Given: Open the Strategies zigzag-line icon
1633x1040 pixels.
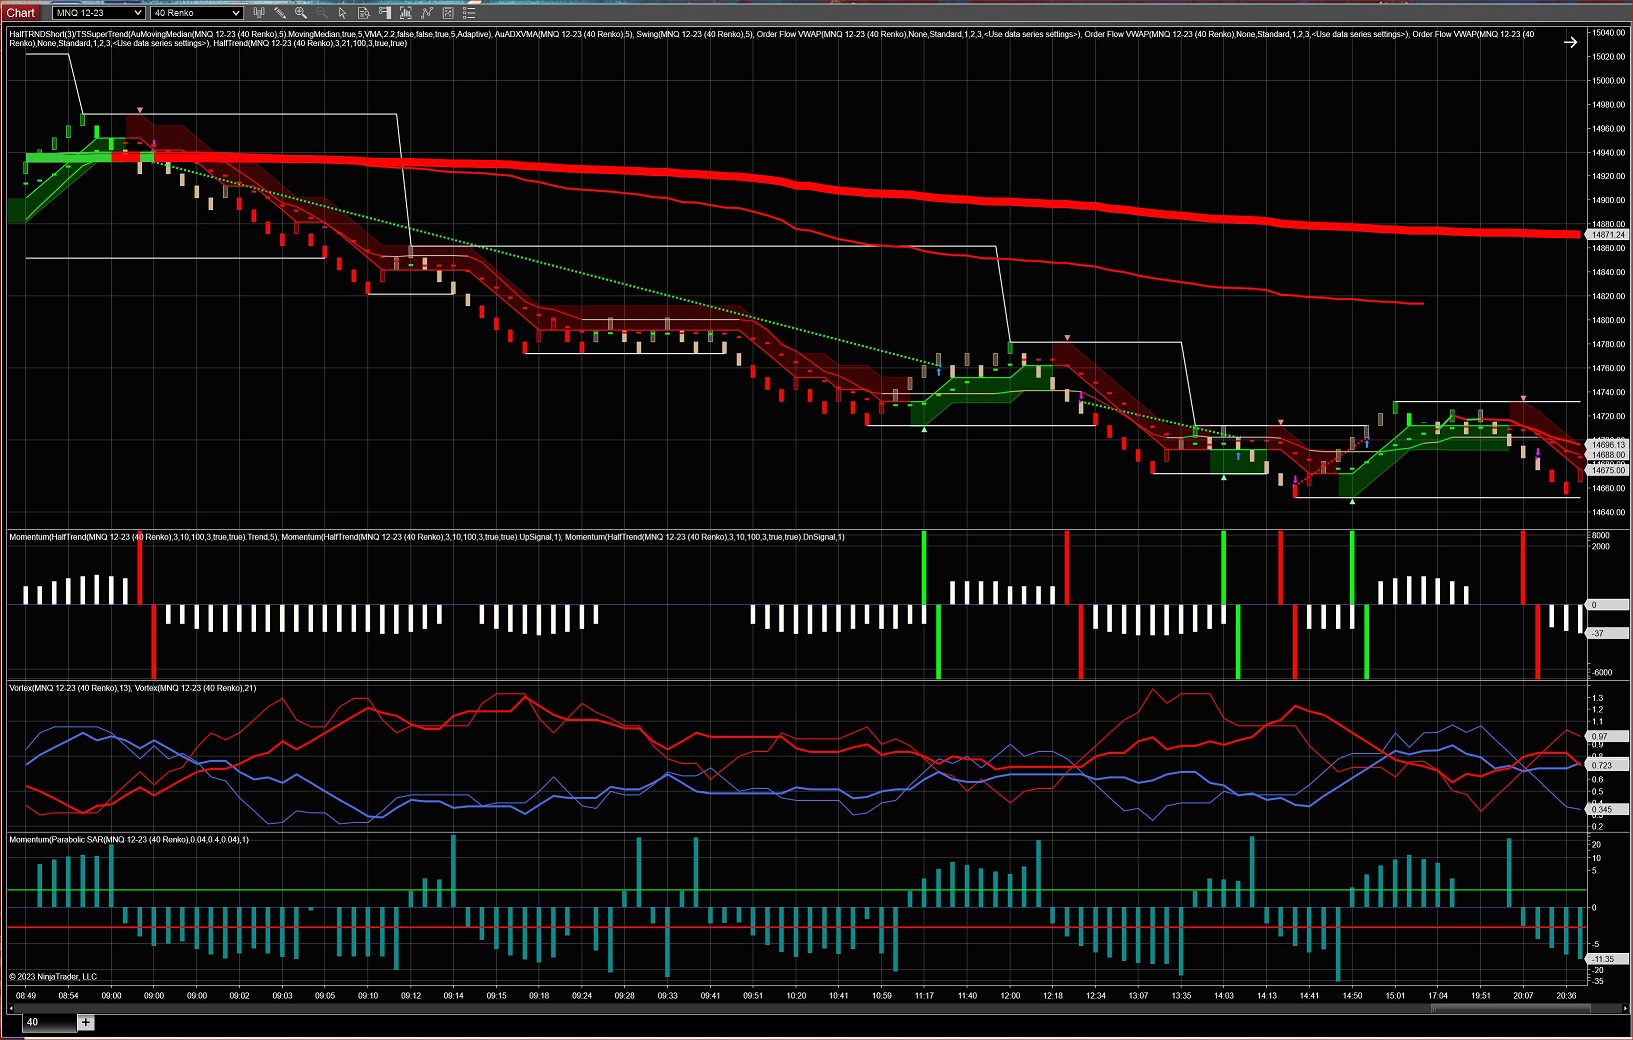Looking at the screenshot, I should 427,13.
